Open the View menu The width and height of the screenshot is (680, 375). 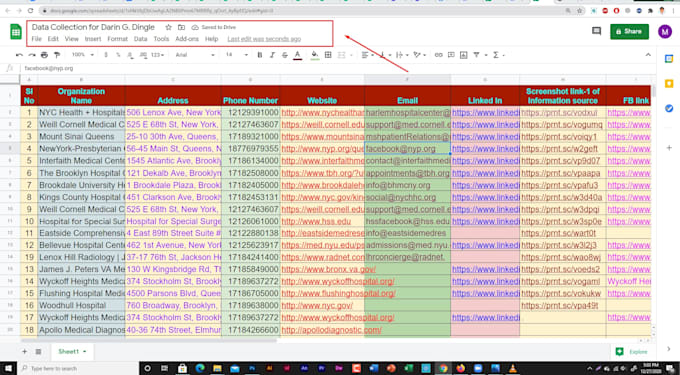tap(72, 39)
